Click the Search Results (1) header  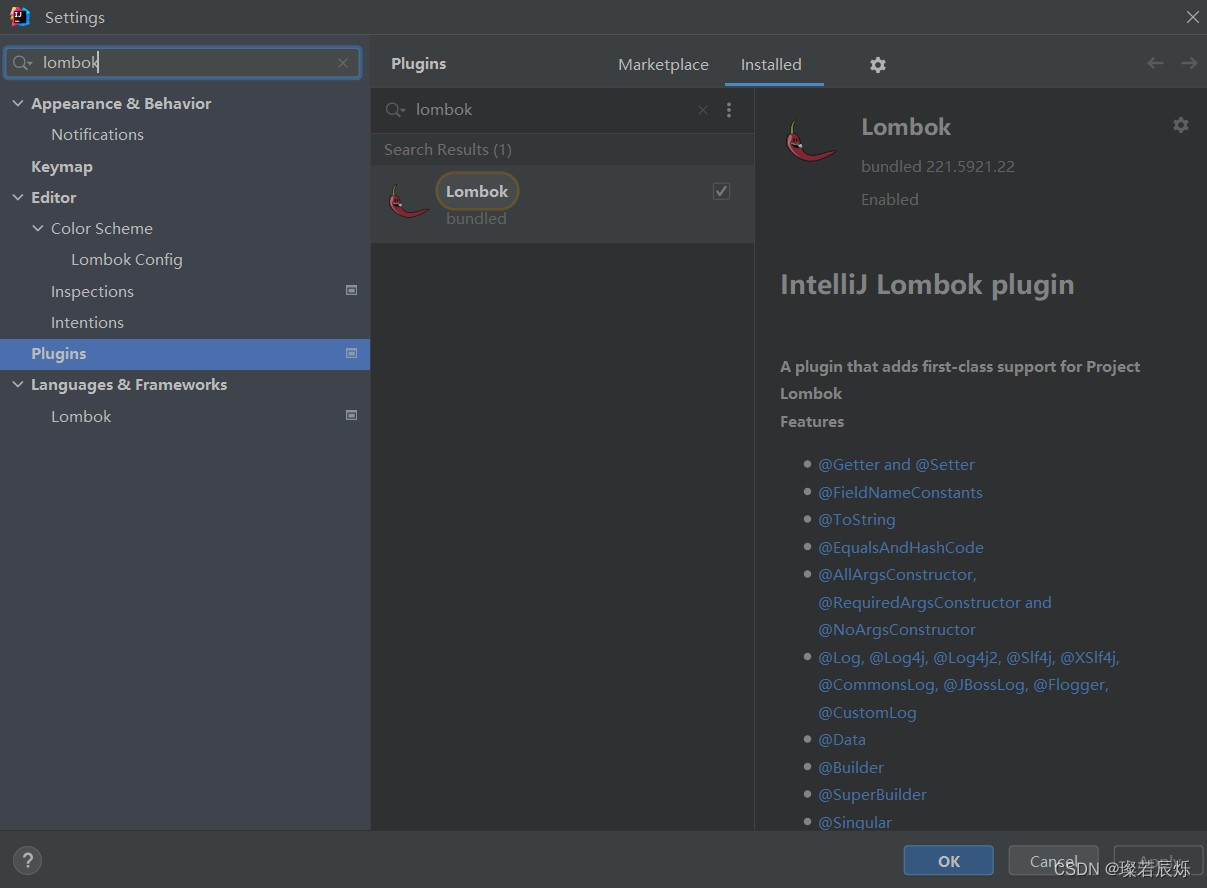(x=448, y=149)
